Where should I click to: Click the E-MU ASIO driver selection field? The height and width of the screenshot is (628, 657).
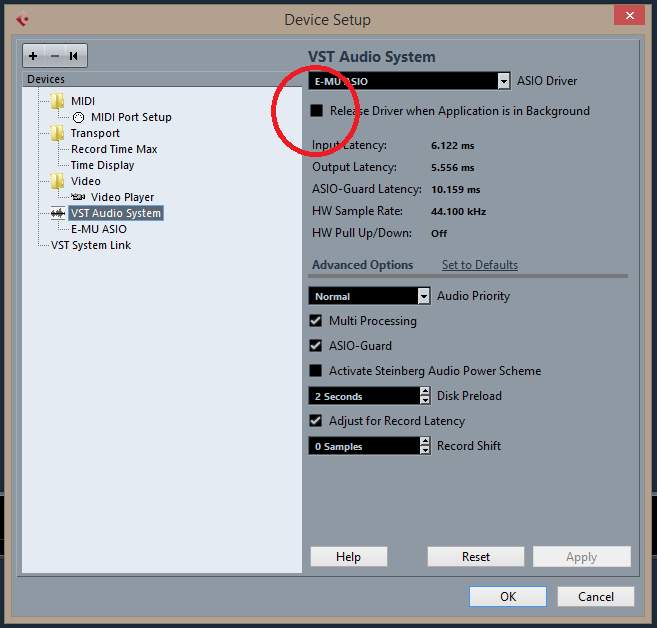(x=404, y=81)
